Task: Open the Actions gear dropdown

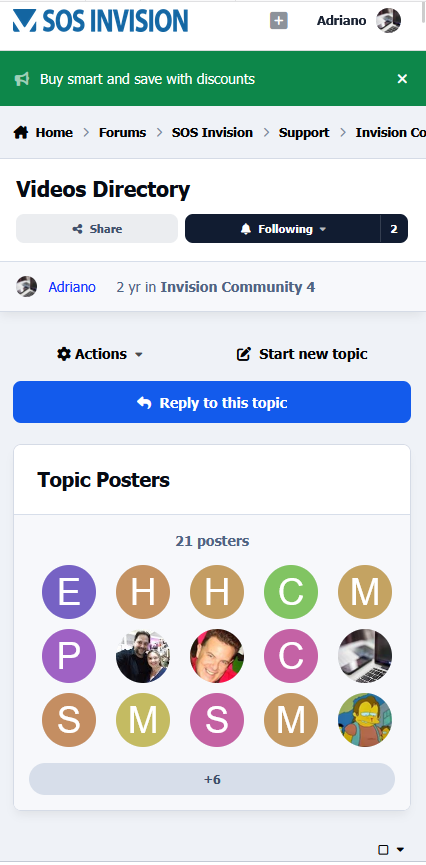Action: tap(100, 354)
